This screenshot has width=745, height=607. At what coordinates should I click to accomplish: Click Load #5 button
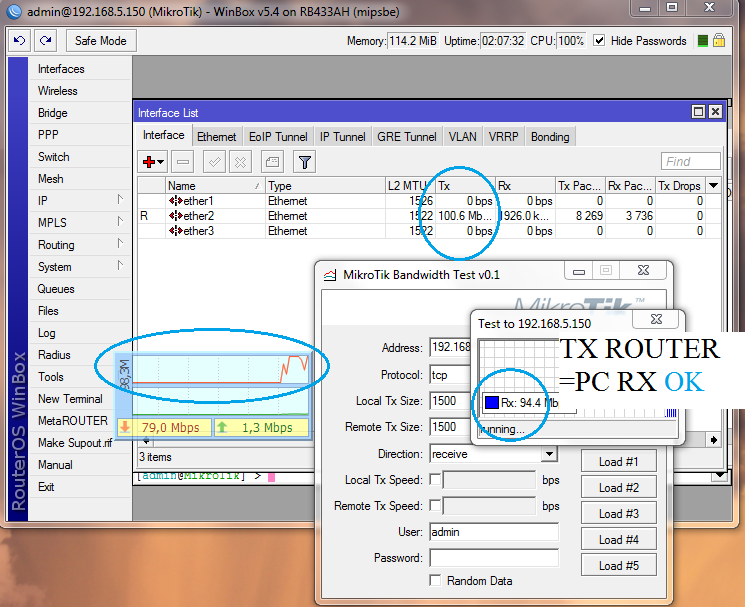tap(619, 566)
